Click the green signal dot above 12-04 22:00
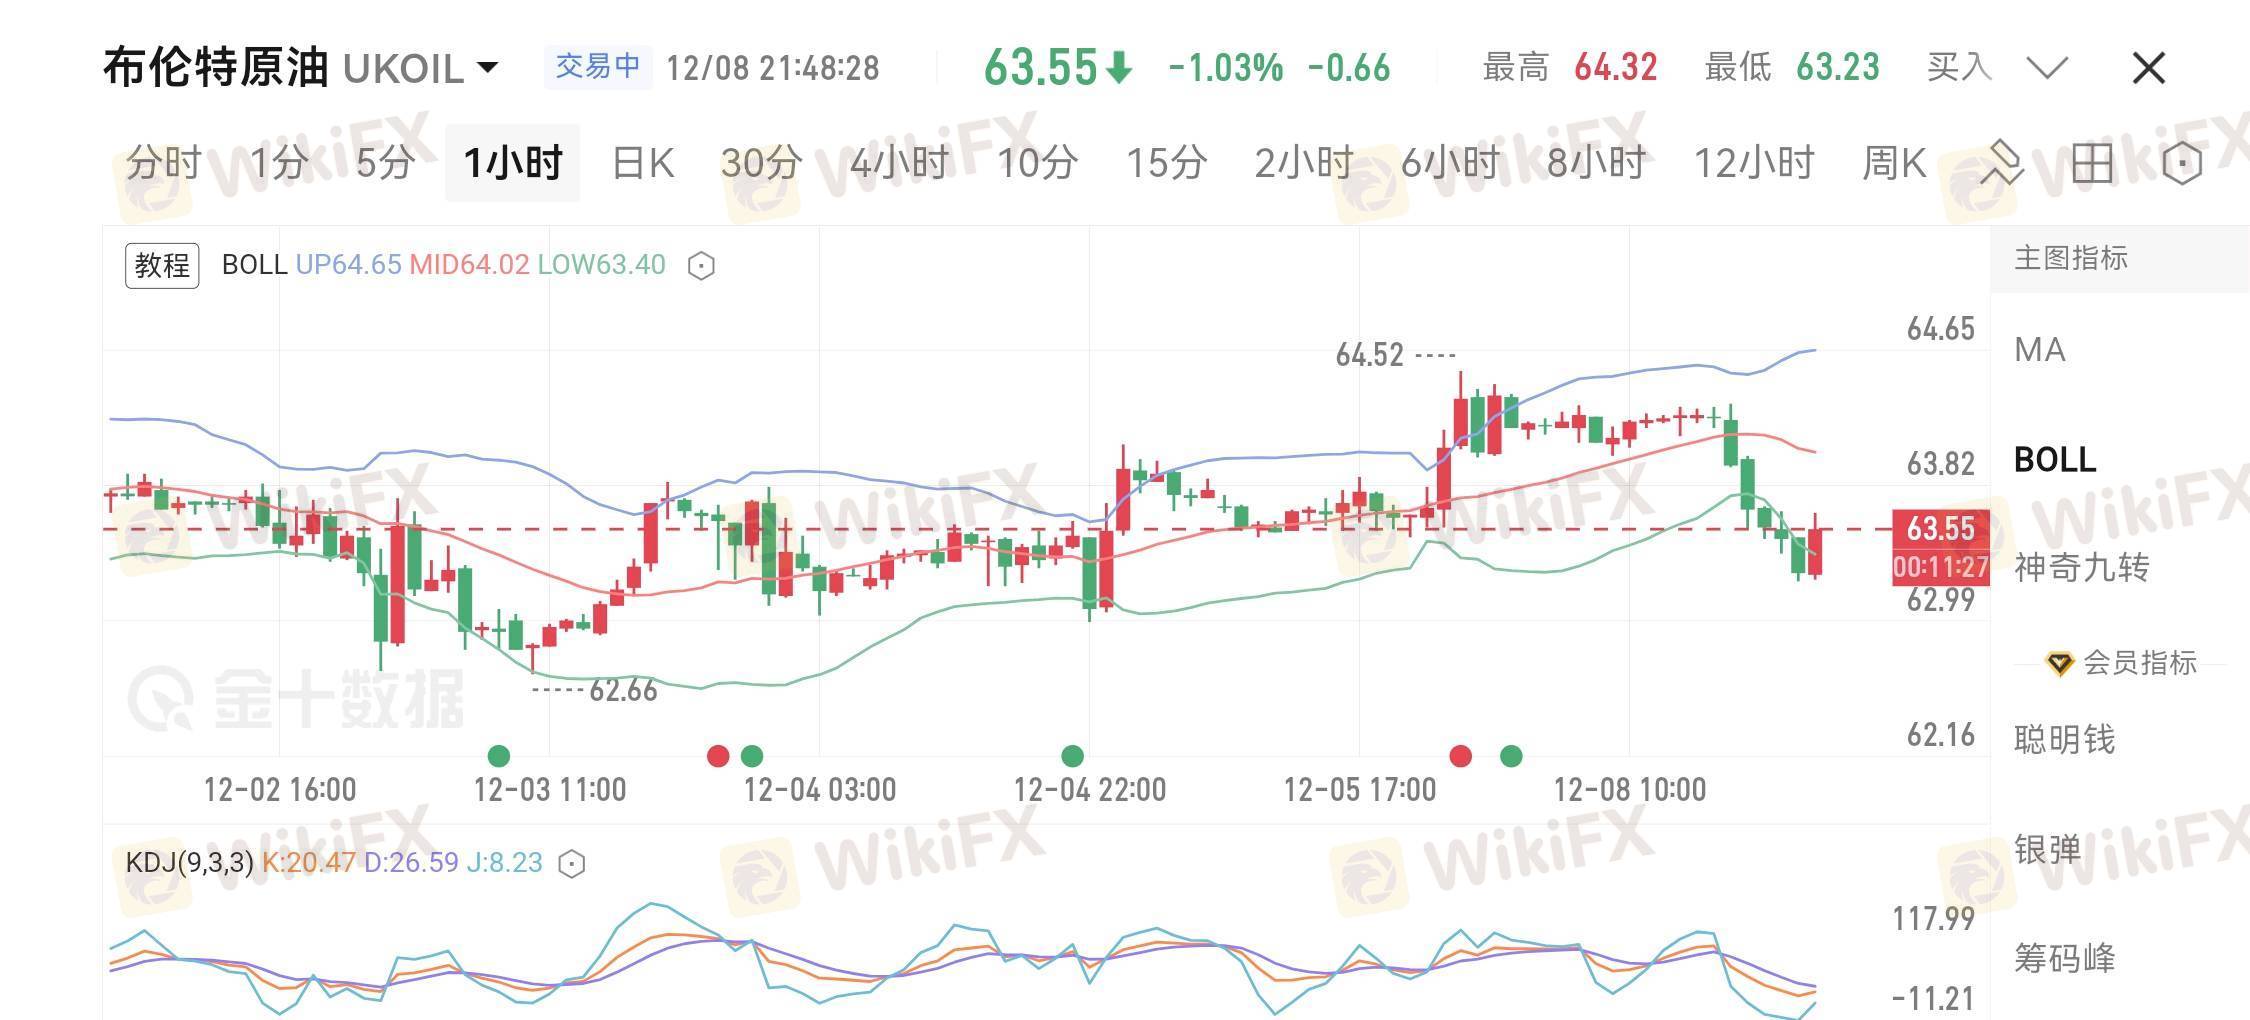The width and height of the screenshot is (2250, 1020). coord(1072,756)
